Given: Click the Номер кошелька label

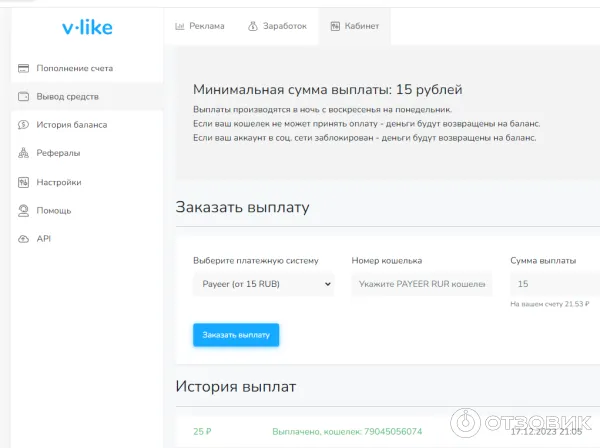Looking at the screenshot, I should pos(387,261).
